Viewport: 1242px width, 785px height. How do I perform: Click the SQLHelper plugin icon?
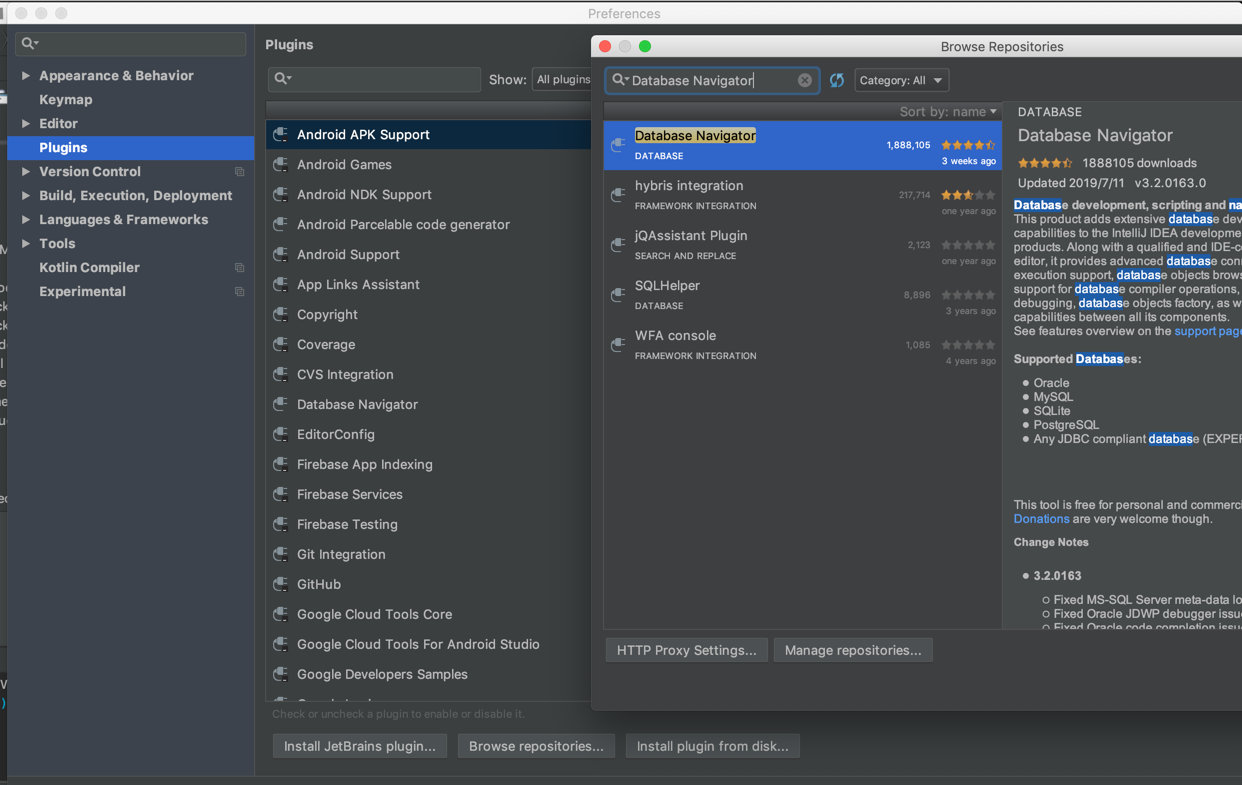click(618, 295)
